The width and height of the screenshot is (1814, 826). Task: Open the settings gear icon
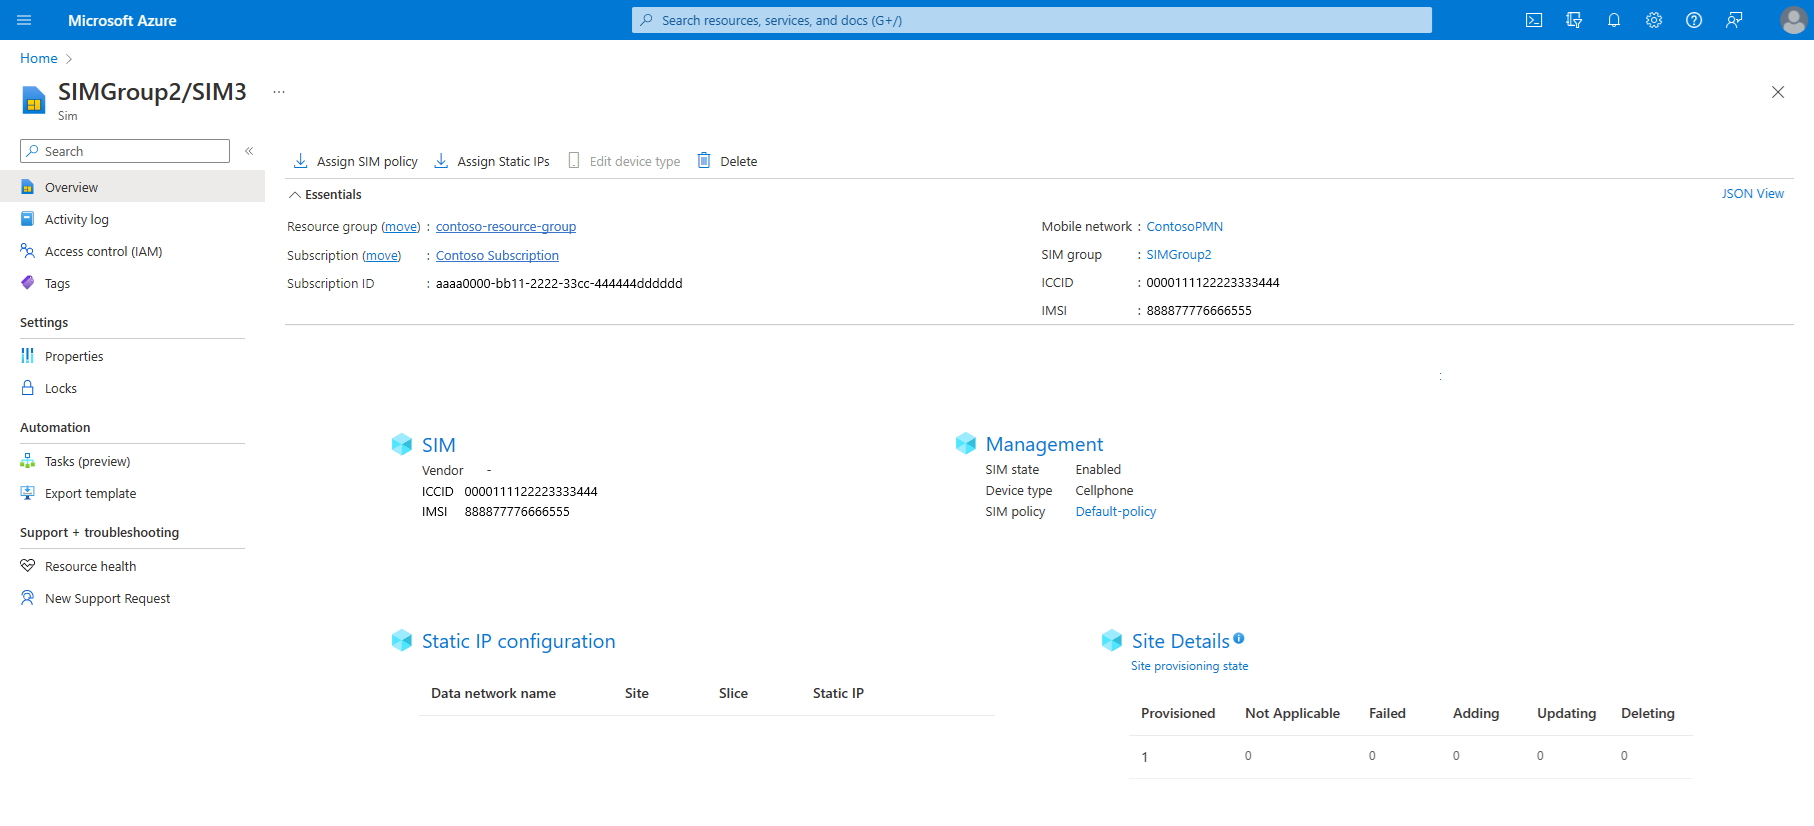tap(1653, 20)
